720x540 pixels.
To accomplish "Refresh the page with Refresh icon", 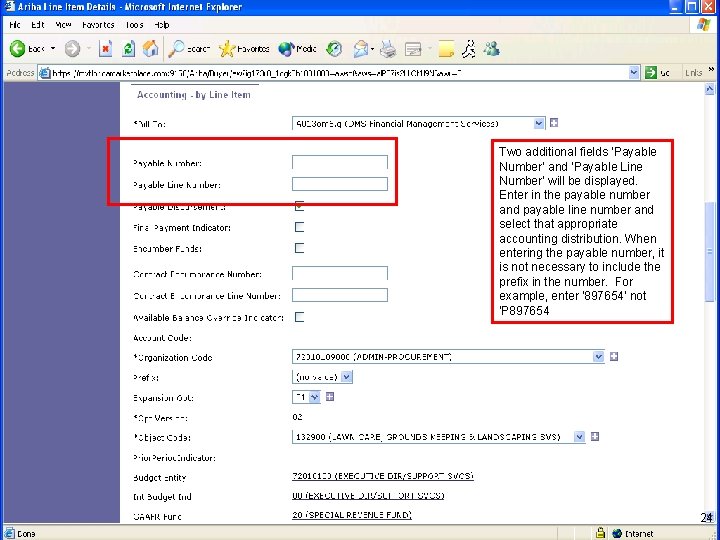I will (x=128, y=49).
